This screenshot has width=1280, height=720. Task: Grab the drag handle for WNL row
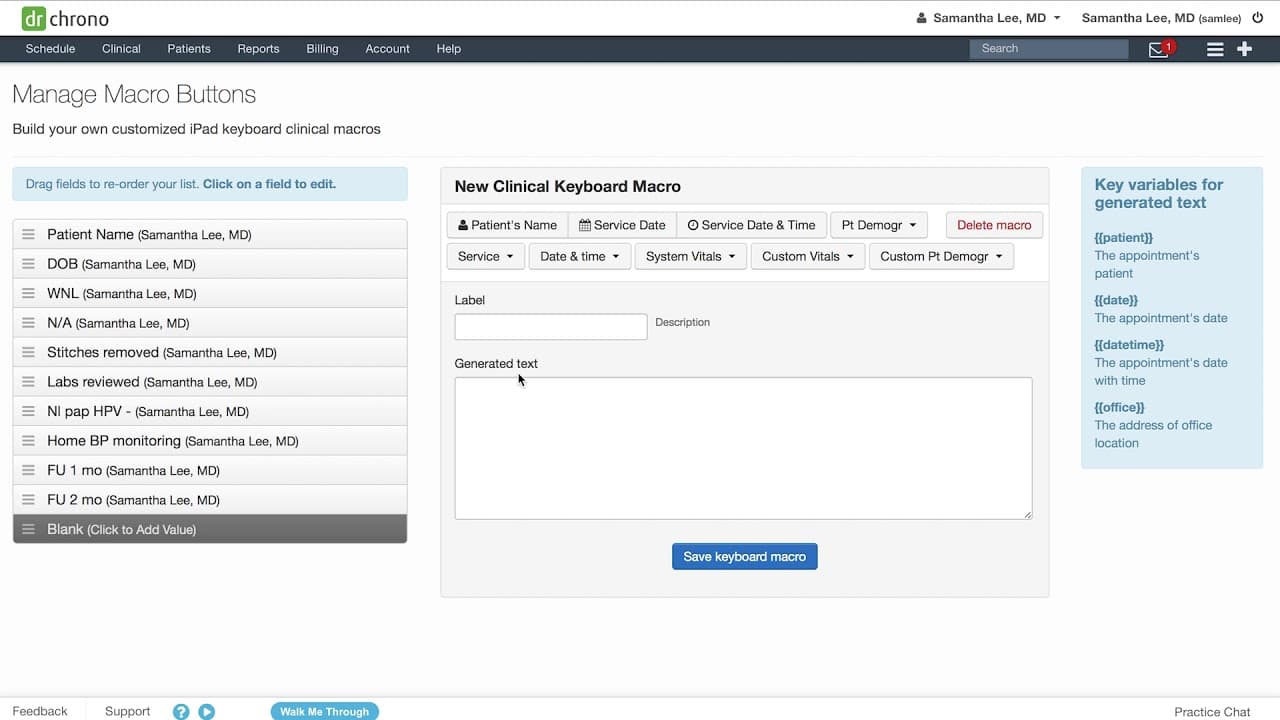click(x=28, y=294)
